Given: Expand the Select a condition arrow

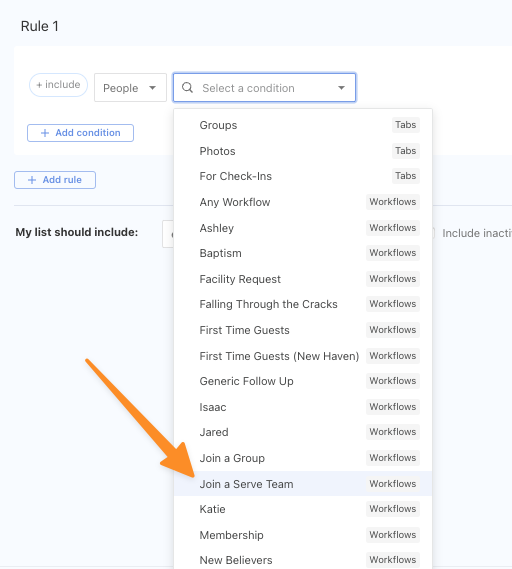Looking at the screenshot, I should pyautogui.click(x=341, y=87).
